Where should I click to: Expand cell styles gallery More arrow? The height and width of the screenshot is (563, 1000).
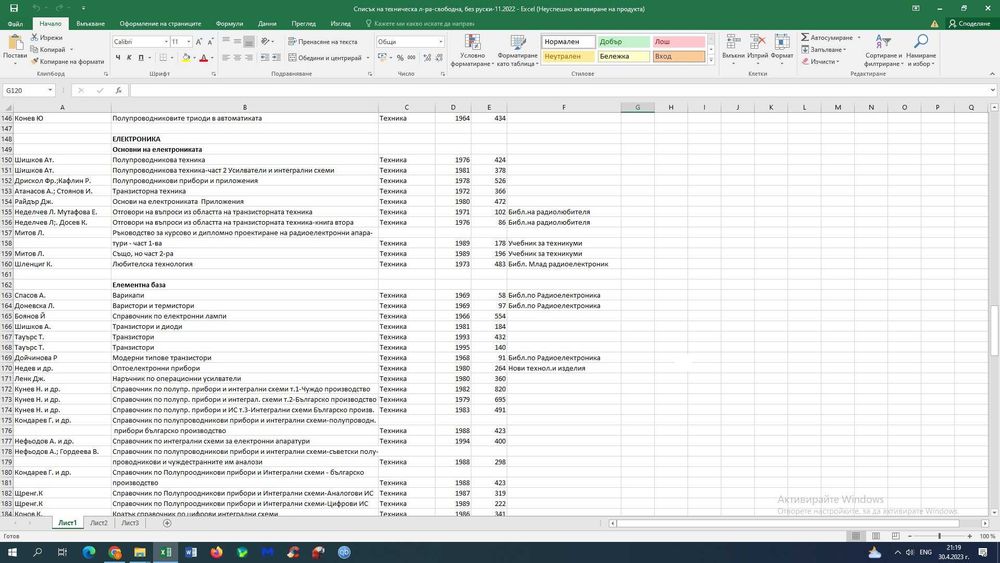tap(711, 60)
